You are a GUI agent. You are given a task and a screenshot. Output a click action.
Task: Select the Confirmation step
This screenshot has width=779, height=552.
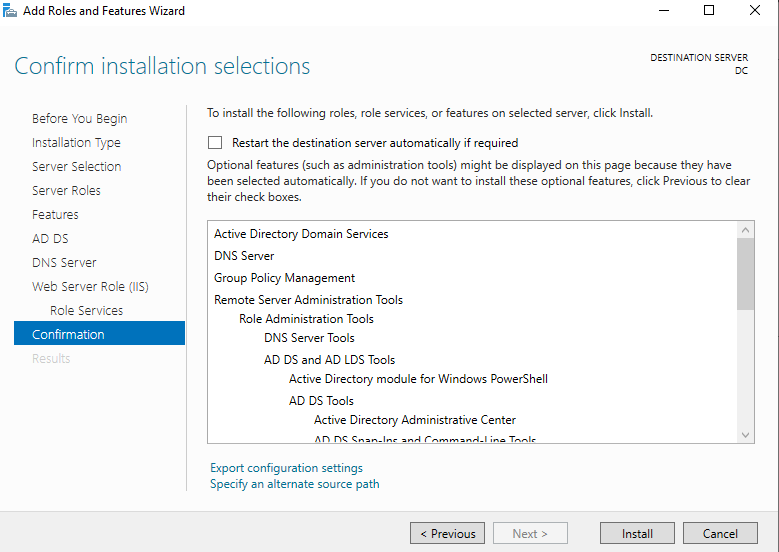coord(99,333)
